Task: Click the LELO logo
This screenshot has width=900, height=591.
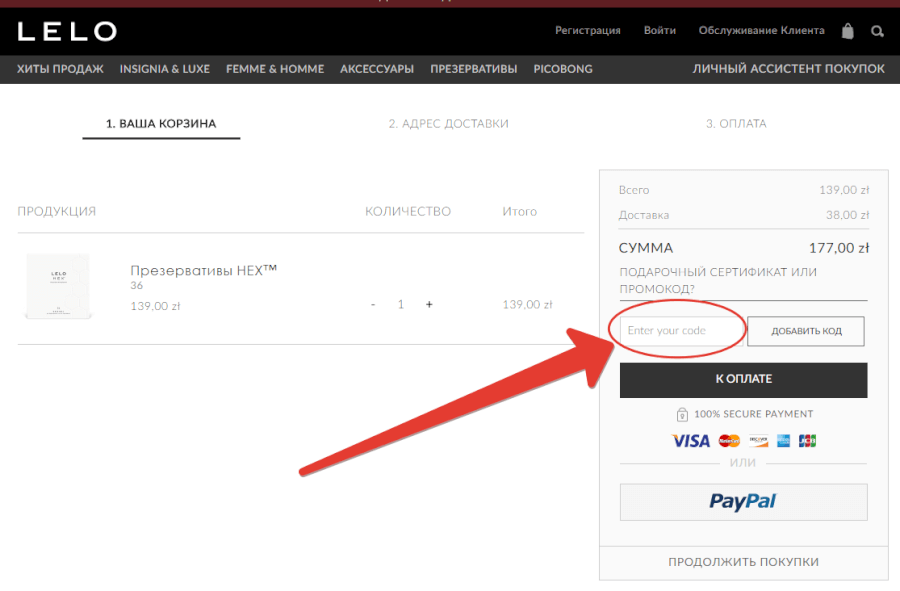Action: pyautogui.click(x=67, y=32)
